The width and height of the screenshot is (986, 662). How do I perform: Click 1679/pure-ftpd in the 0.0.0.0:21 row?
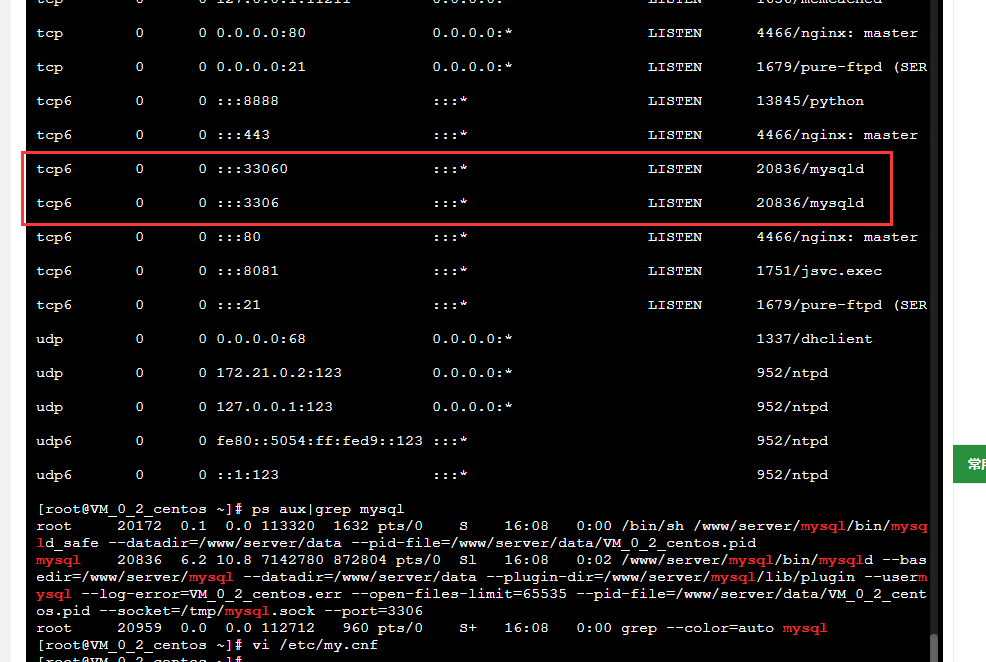[819, 67]
